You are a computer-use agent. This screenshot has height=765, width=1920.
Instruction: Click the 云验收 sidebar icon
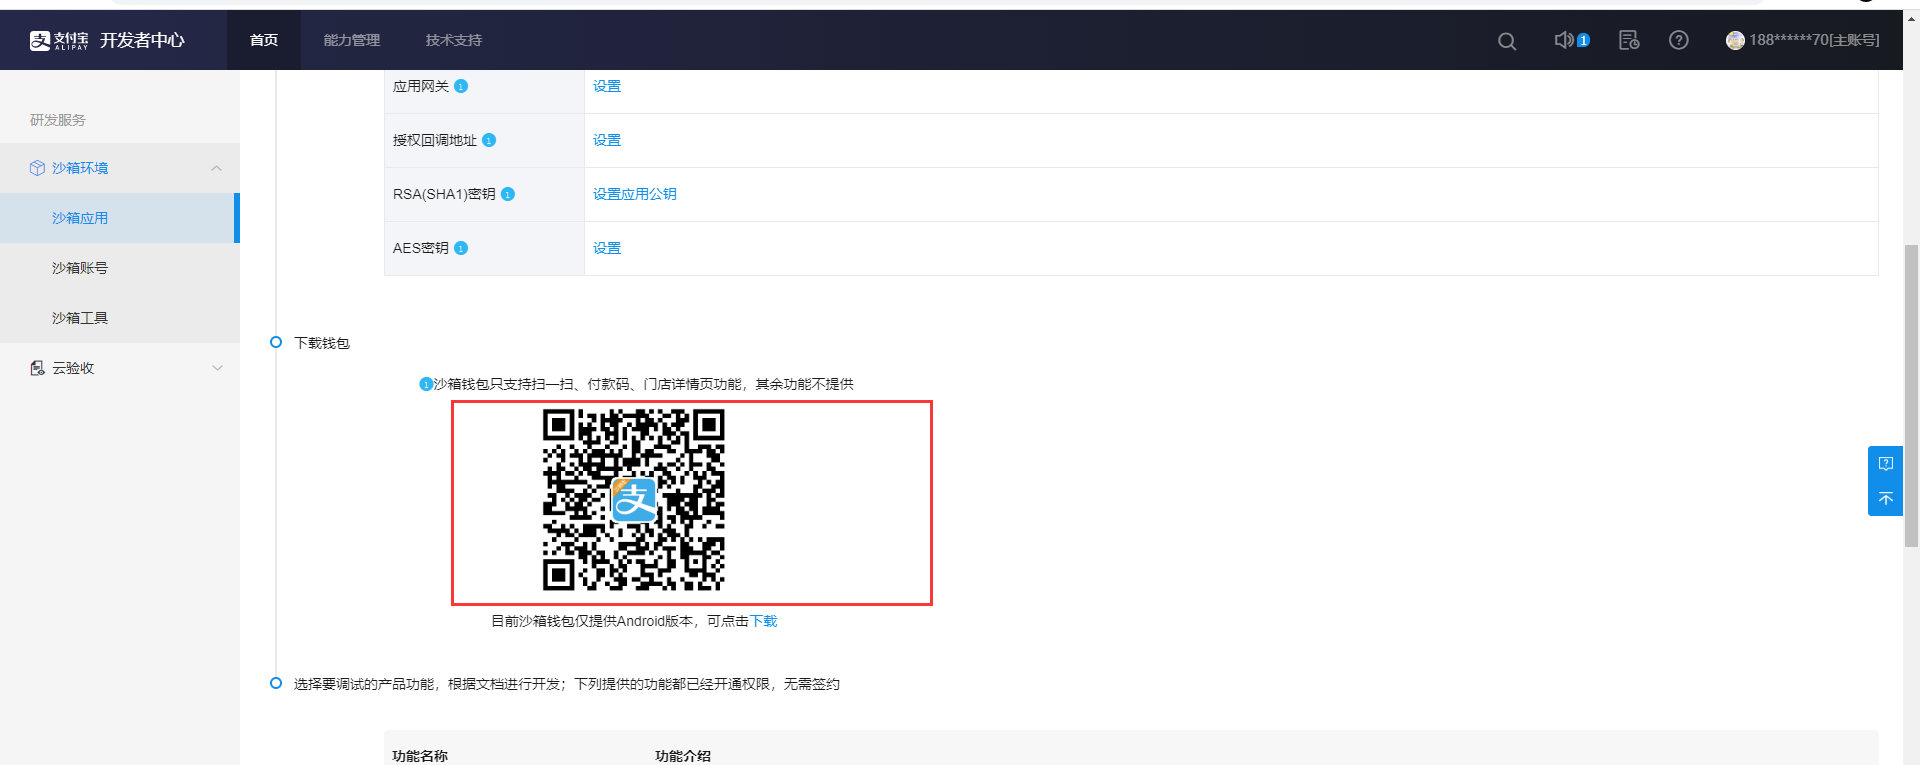click(x=37, y=368)
